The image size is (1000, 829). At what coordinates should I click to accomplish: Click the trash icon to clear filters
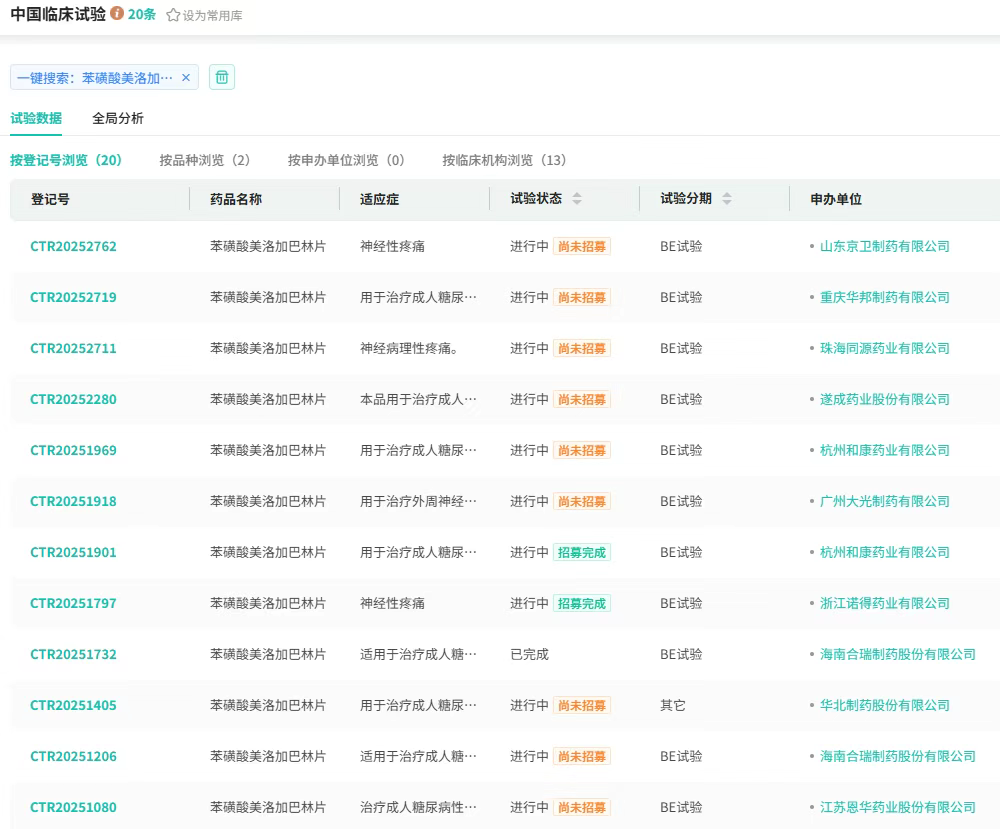click(222, 77)
